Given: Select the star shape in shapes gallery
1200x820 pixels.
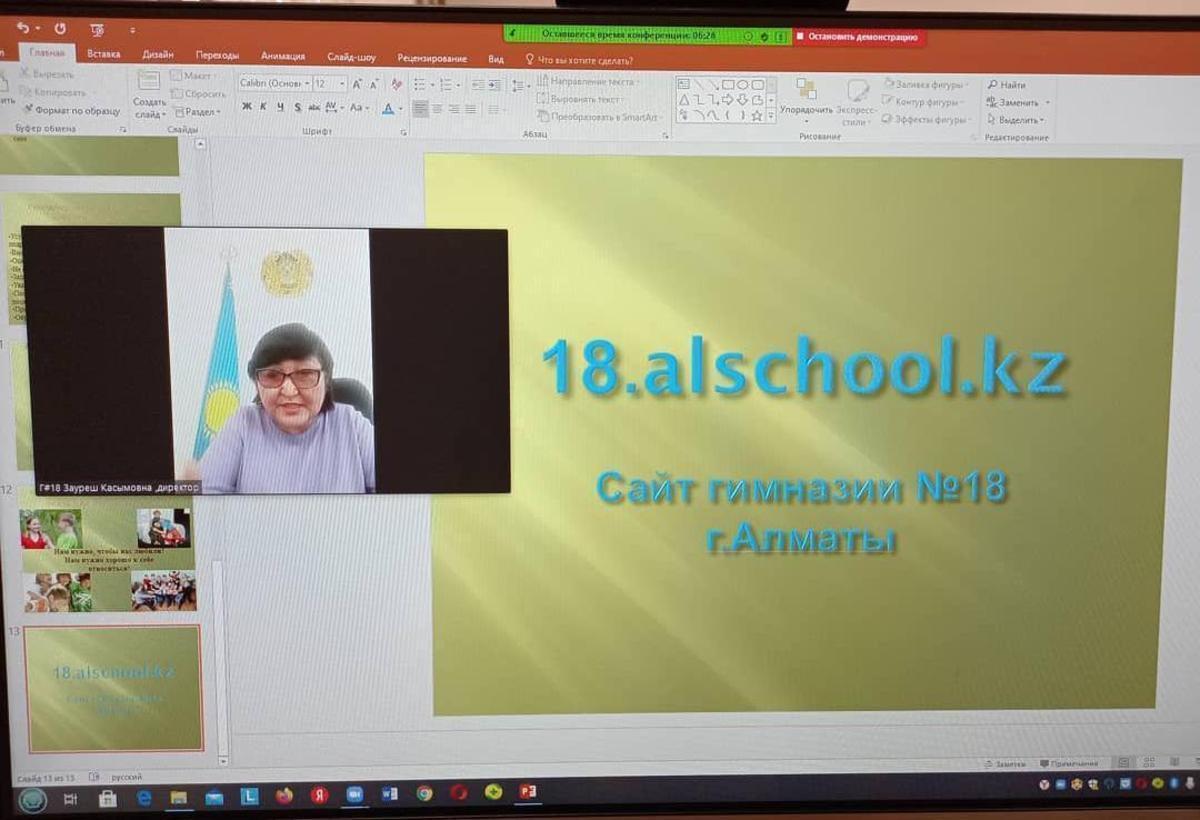Looking at the screenshot, I should pos(757,116).
